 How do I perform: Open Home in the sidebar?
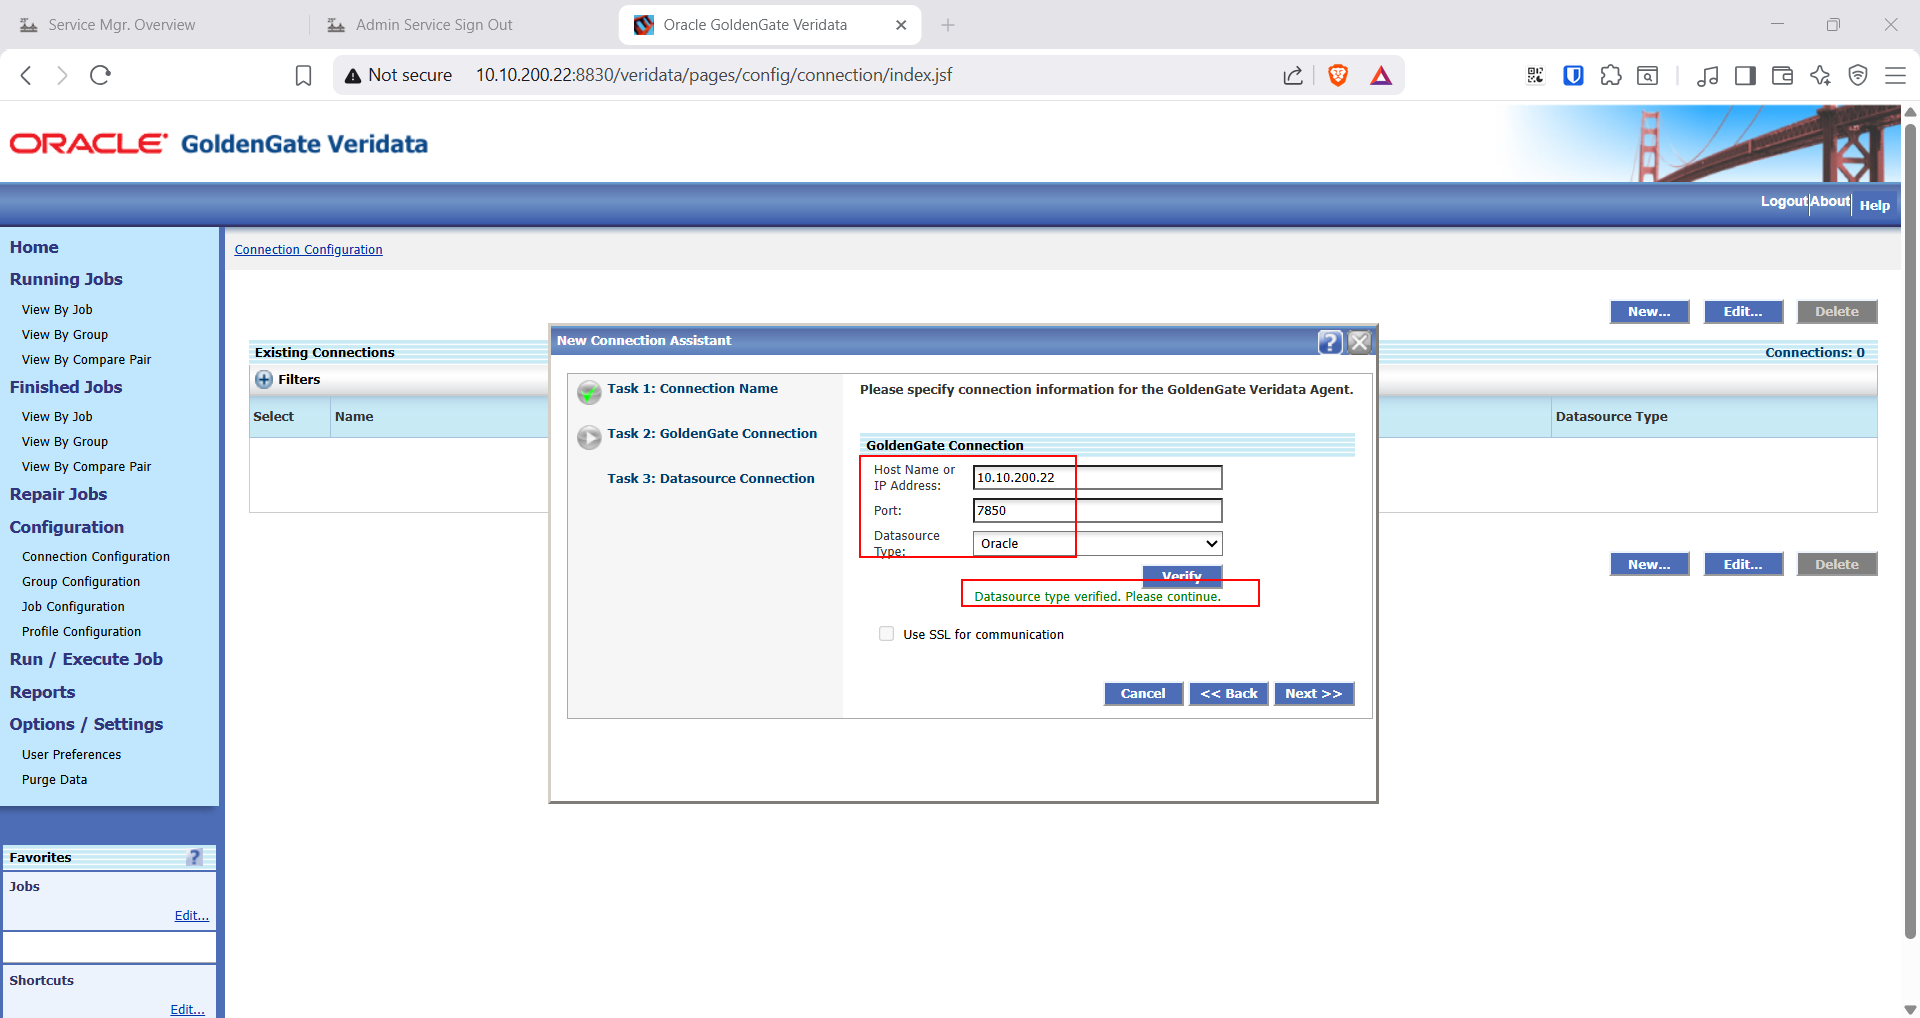pos(34,247)
